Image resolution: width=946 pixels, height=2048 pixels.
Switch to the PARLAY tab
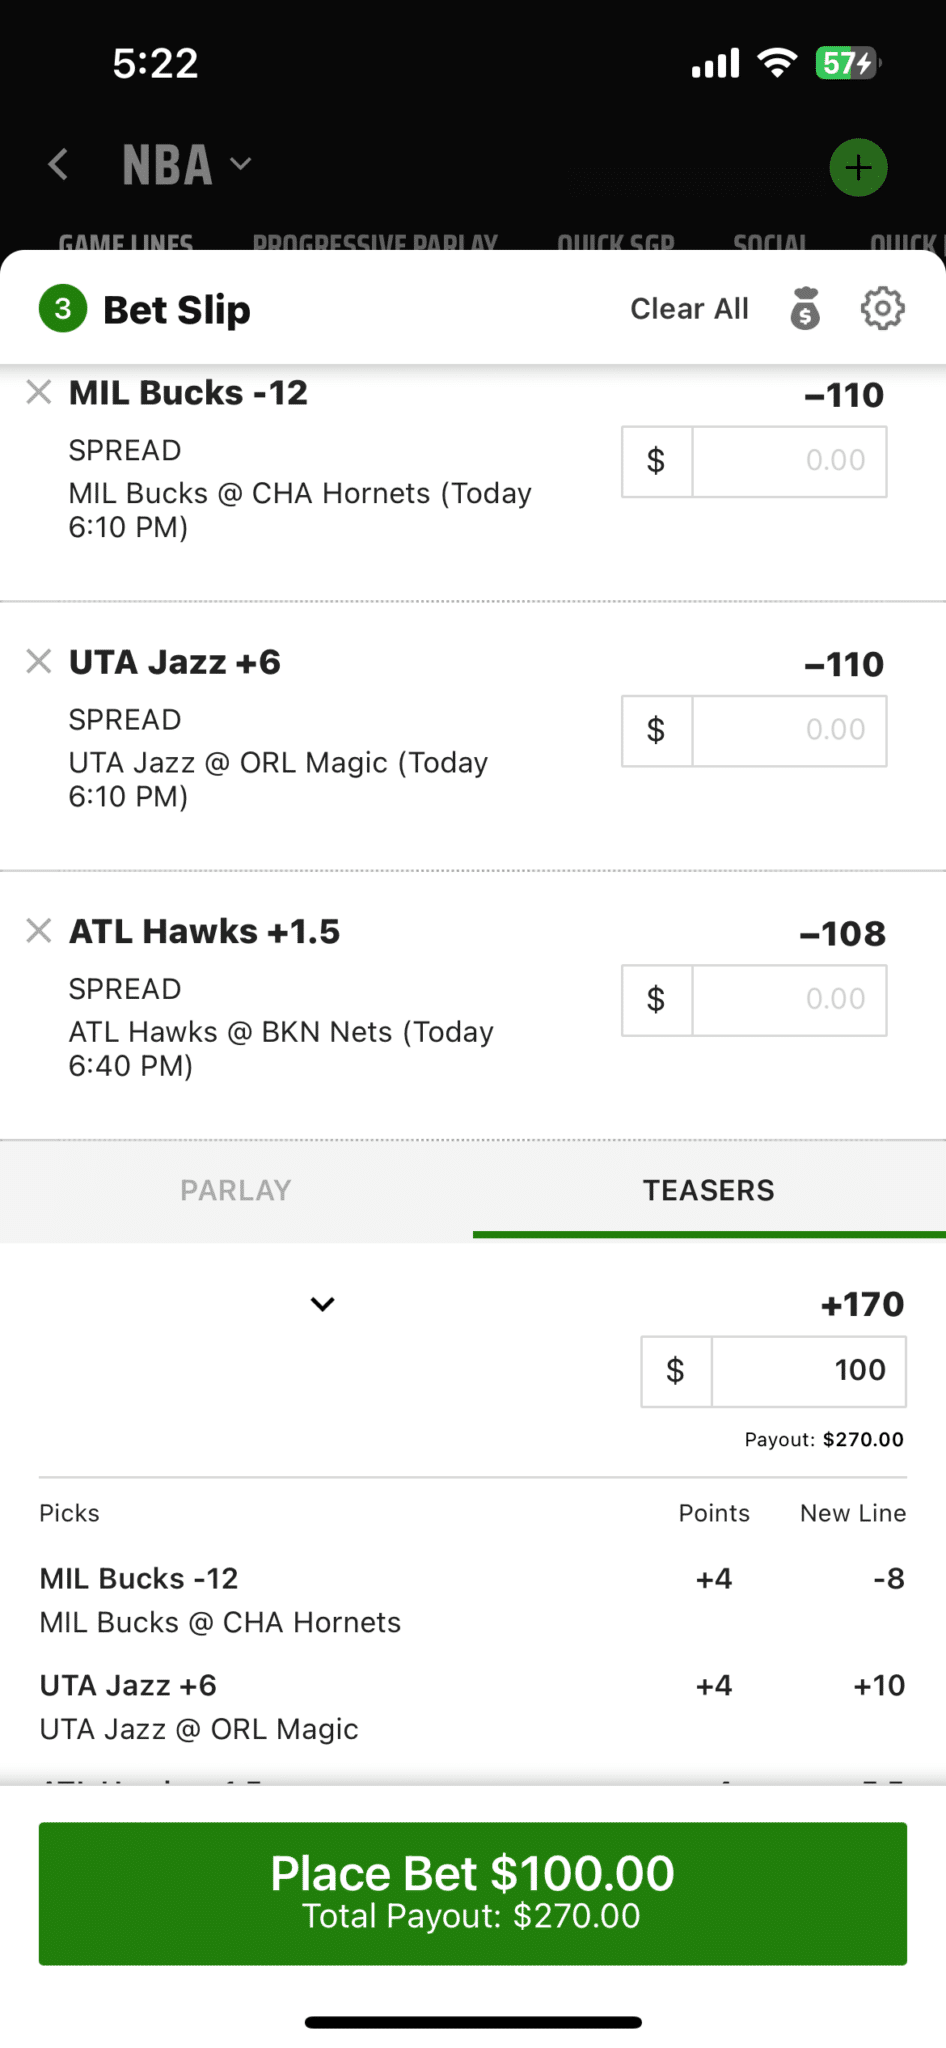click(x=235, y=1190)
